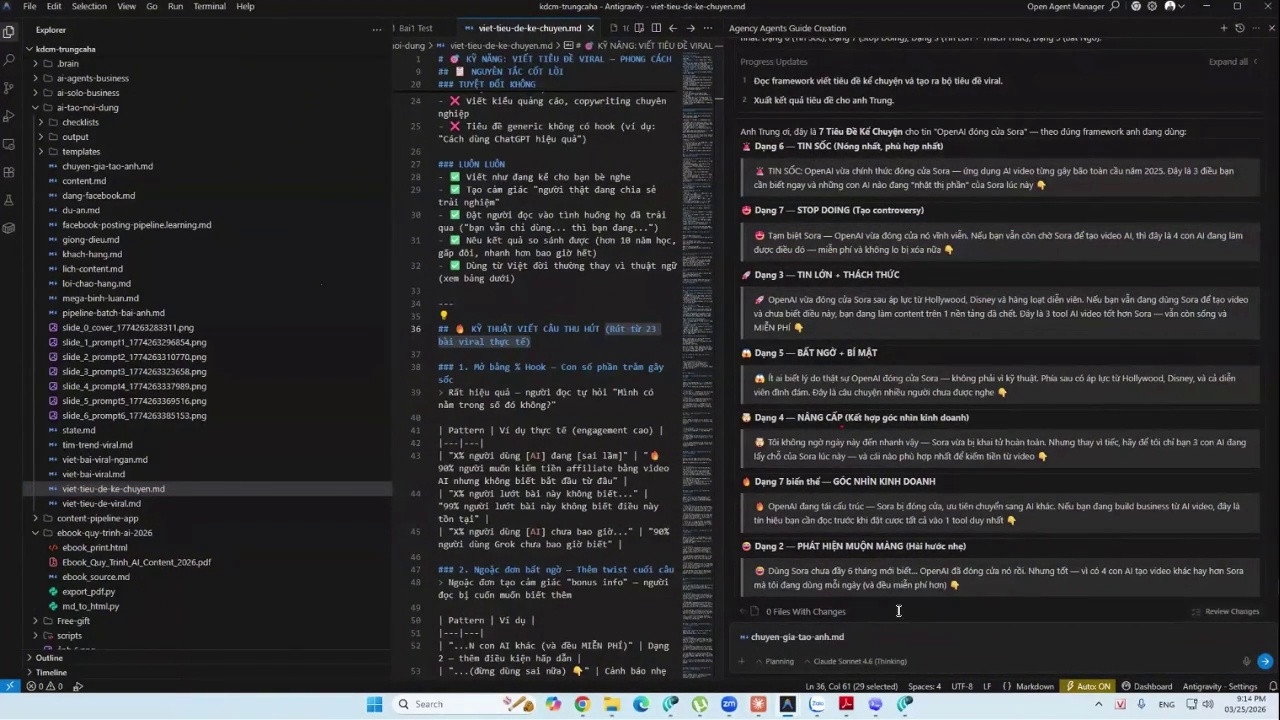This screenshot has width=1280, height=720.
Task: Open the Selection menu
Action: tap(89, 6)
